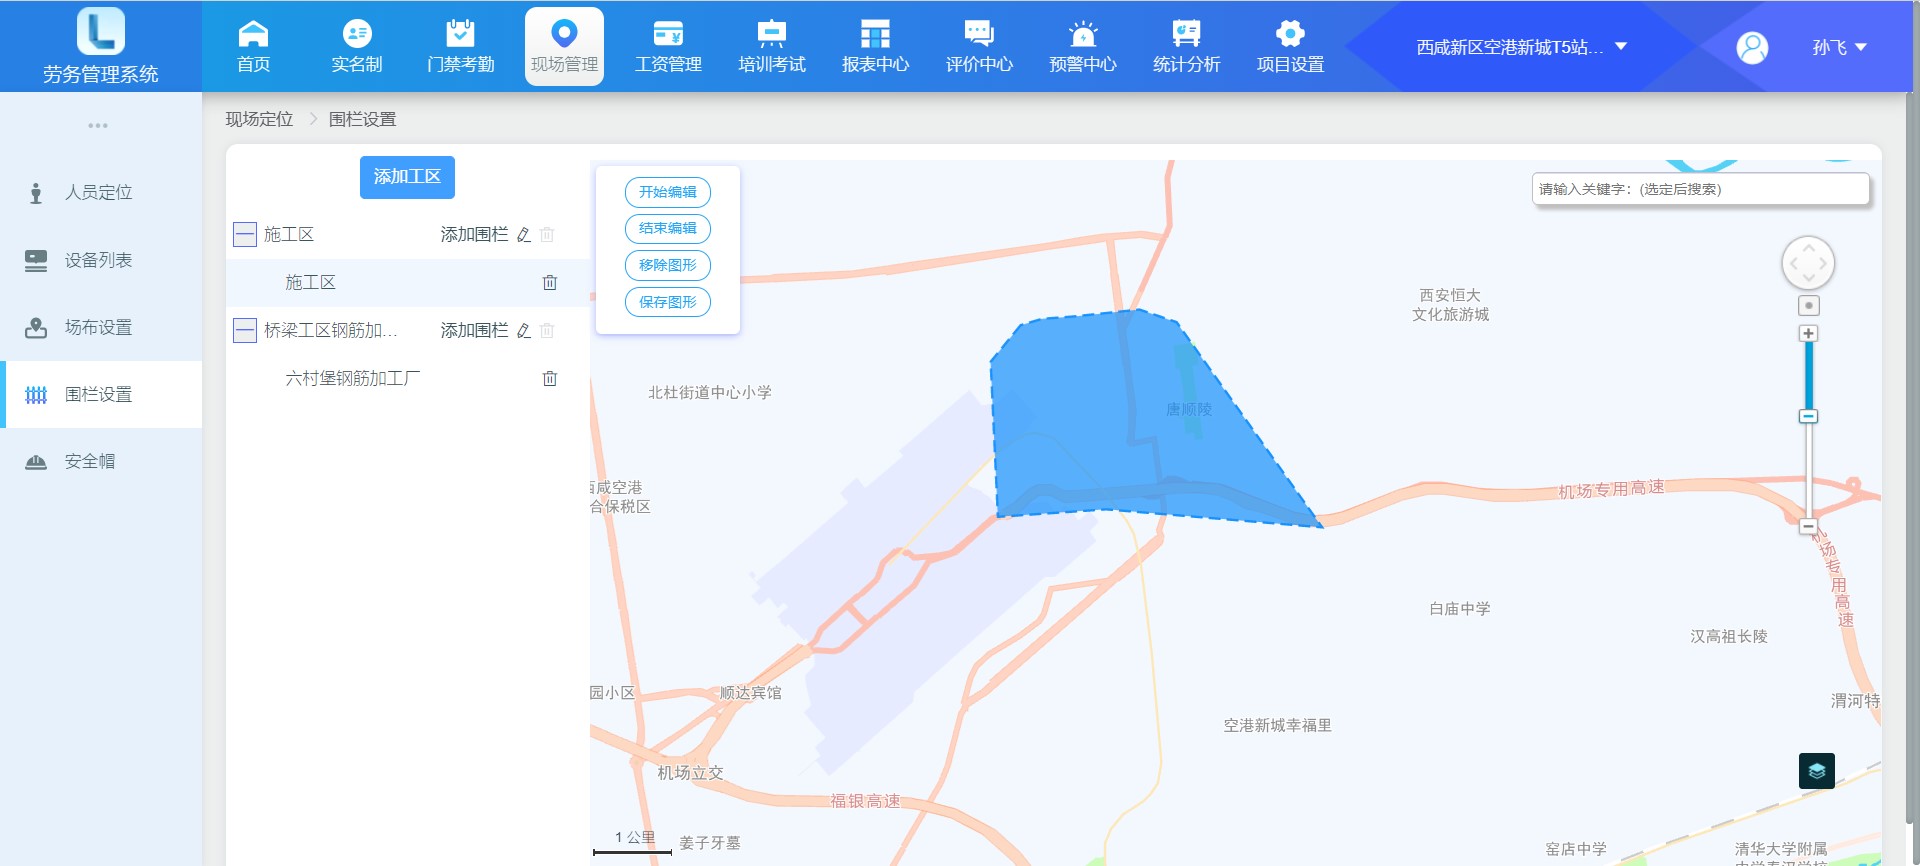Collapse the 桥梁工区钢筋加 tree node
The width and height of the screenshot is (1920, 866).
245,331
